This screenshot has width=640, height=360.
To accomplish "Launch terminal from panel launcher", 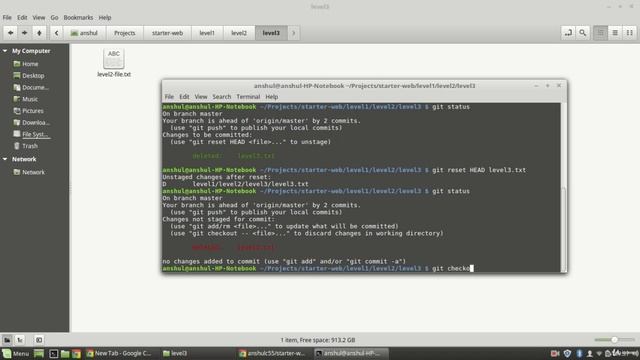I will tap(53, 353).
